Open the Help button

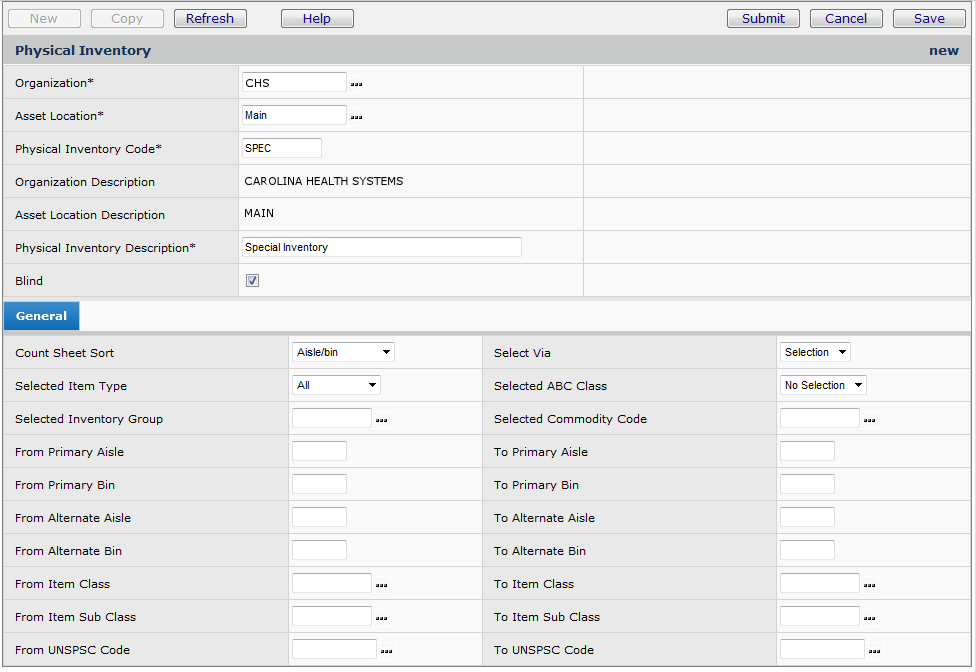[317, 18]
